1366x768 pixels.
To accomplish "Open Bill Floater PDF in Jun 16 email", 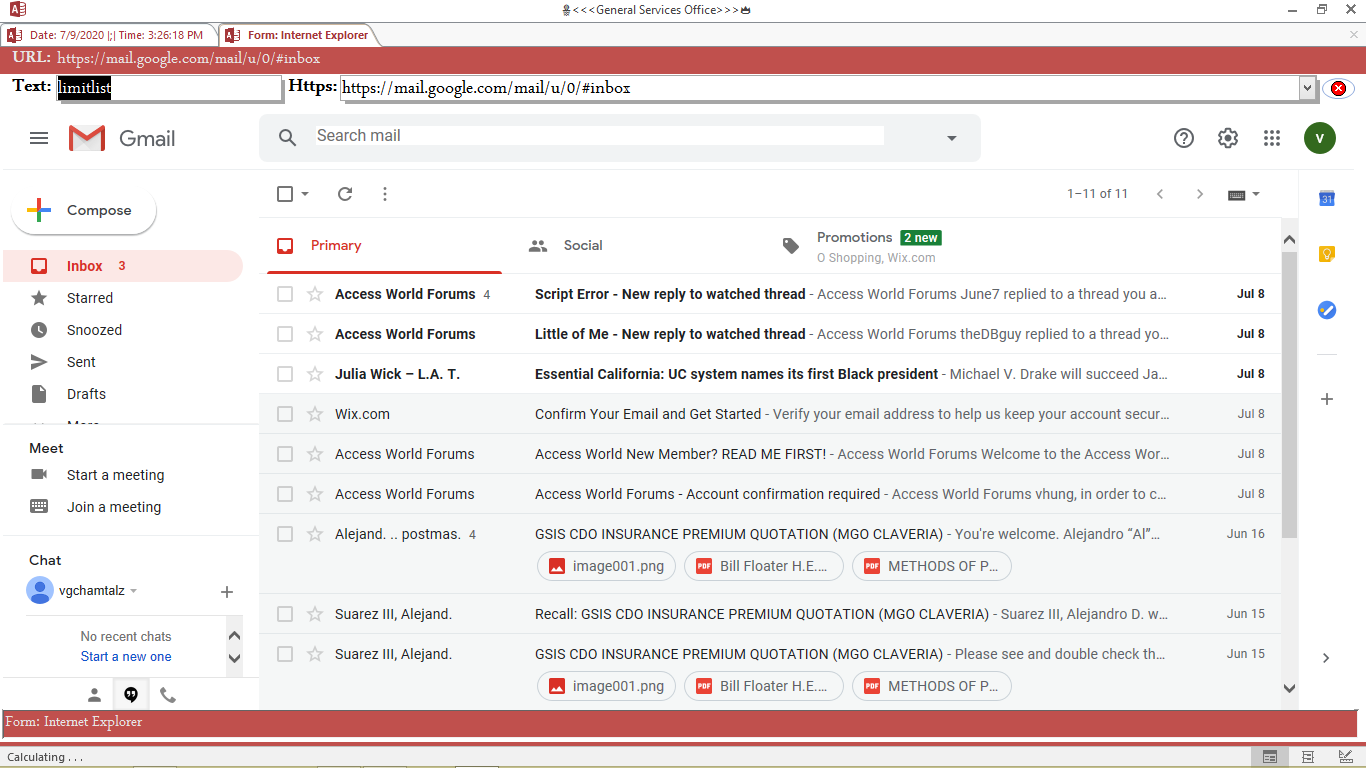I will coord(764,566).
